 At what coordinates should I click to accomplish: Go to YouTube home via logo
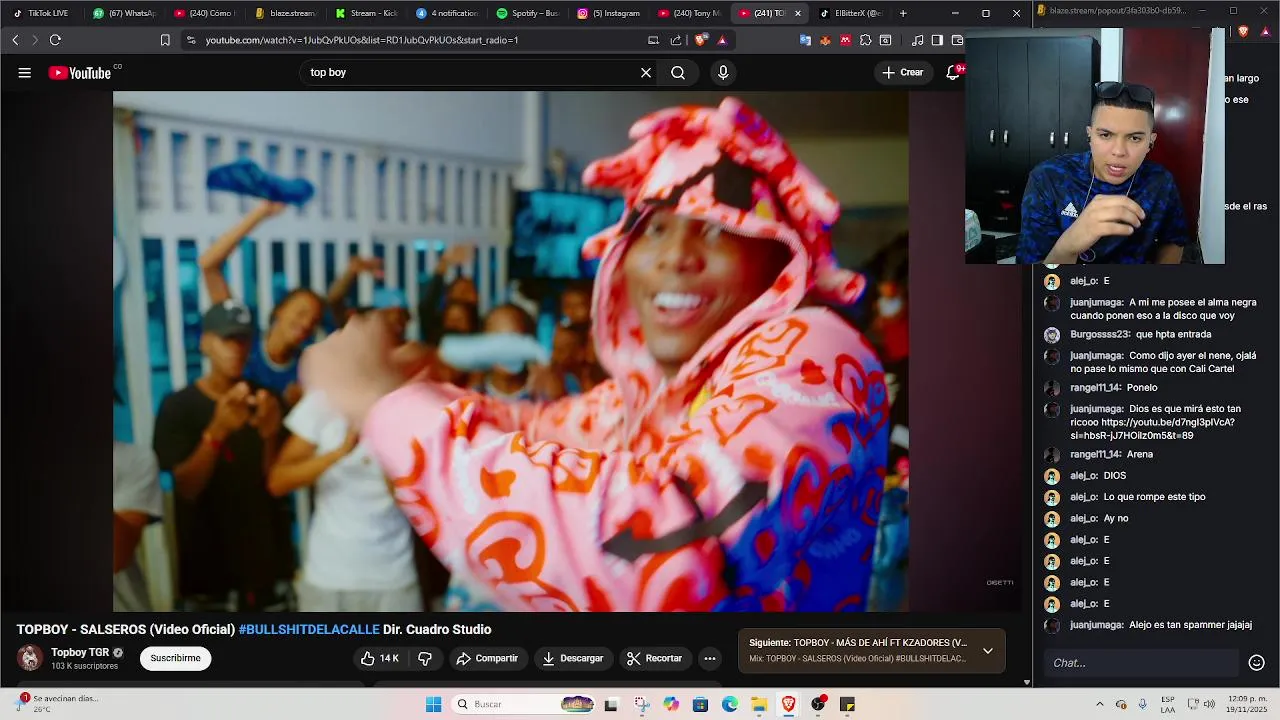[x=80, y=72]
